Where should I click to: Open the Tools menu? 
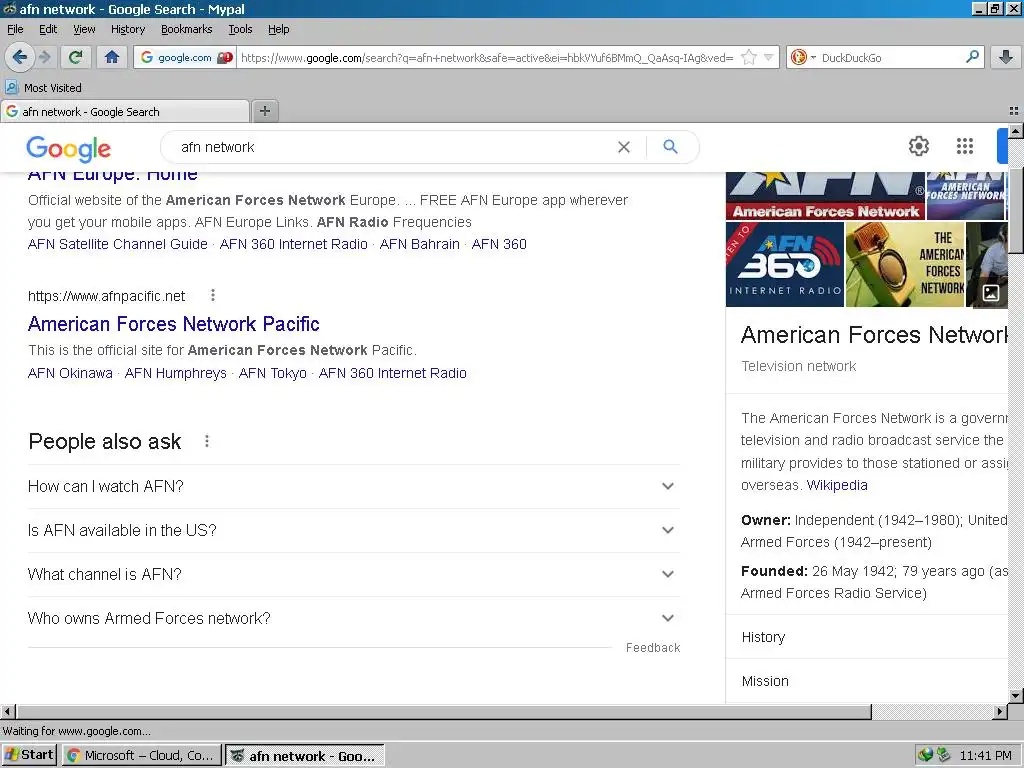(240, 29)
